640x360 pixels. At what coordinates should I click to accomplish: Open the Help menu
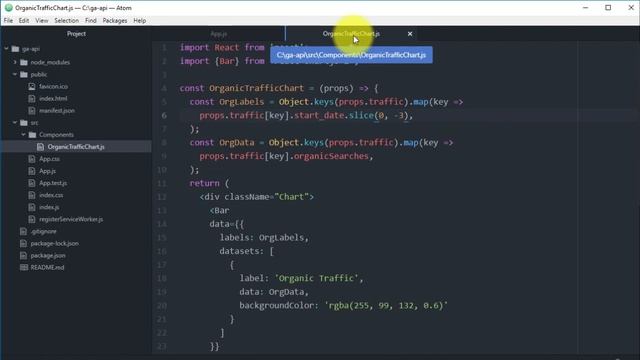140,20
